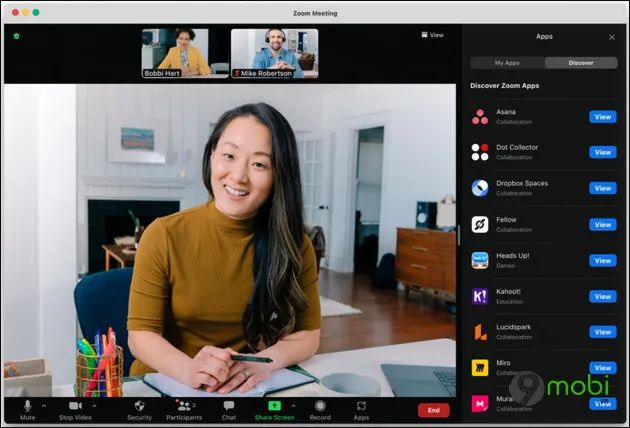The width and height of the screenshot is (630, 428).
Task: Click the Dot Collector app name
Action: tap(517, 147)
